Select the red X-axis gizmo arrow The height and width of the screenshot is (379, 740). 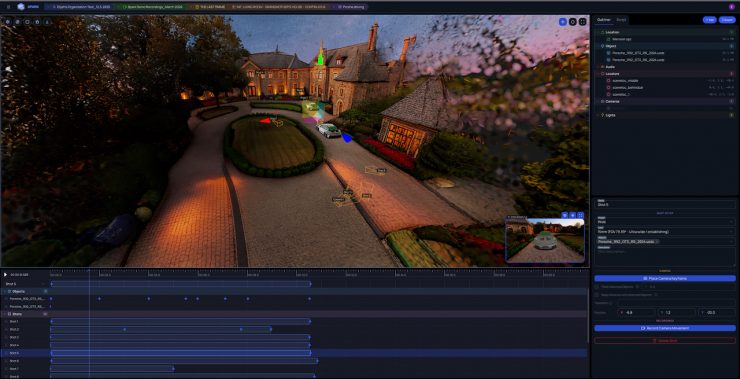click(265, 121)
